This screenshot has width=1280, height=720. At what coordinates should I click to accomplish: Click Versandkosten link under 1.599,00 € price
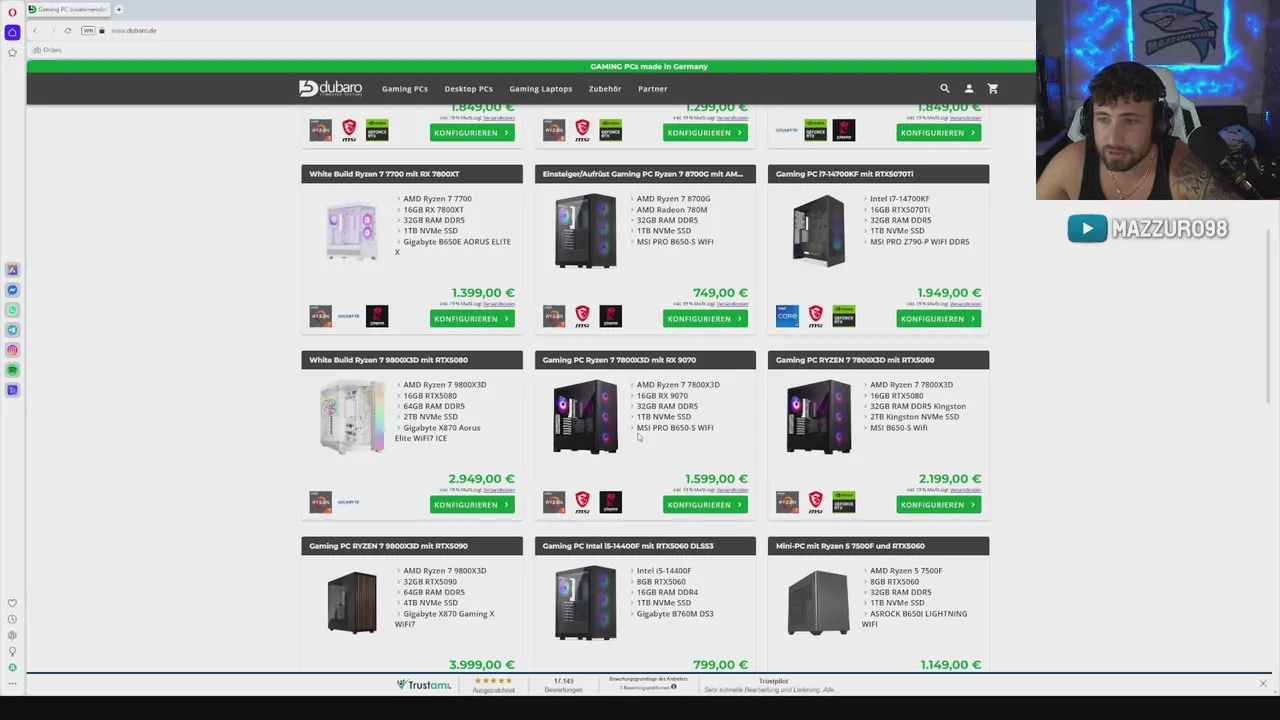coord(732,490)
